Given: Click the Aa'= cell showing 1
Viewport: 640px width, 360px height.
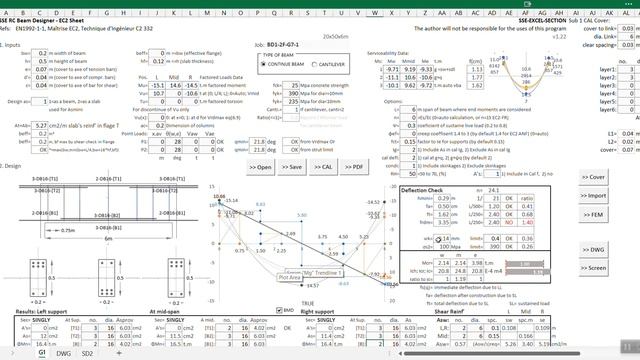Looking at the screenshot, I should click(492, 174).
